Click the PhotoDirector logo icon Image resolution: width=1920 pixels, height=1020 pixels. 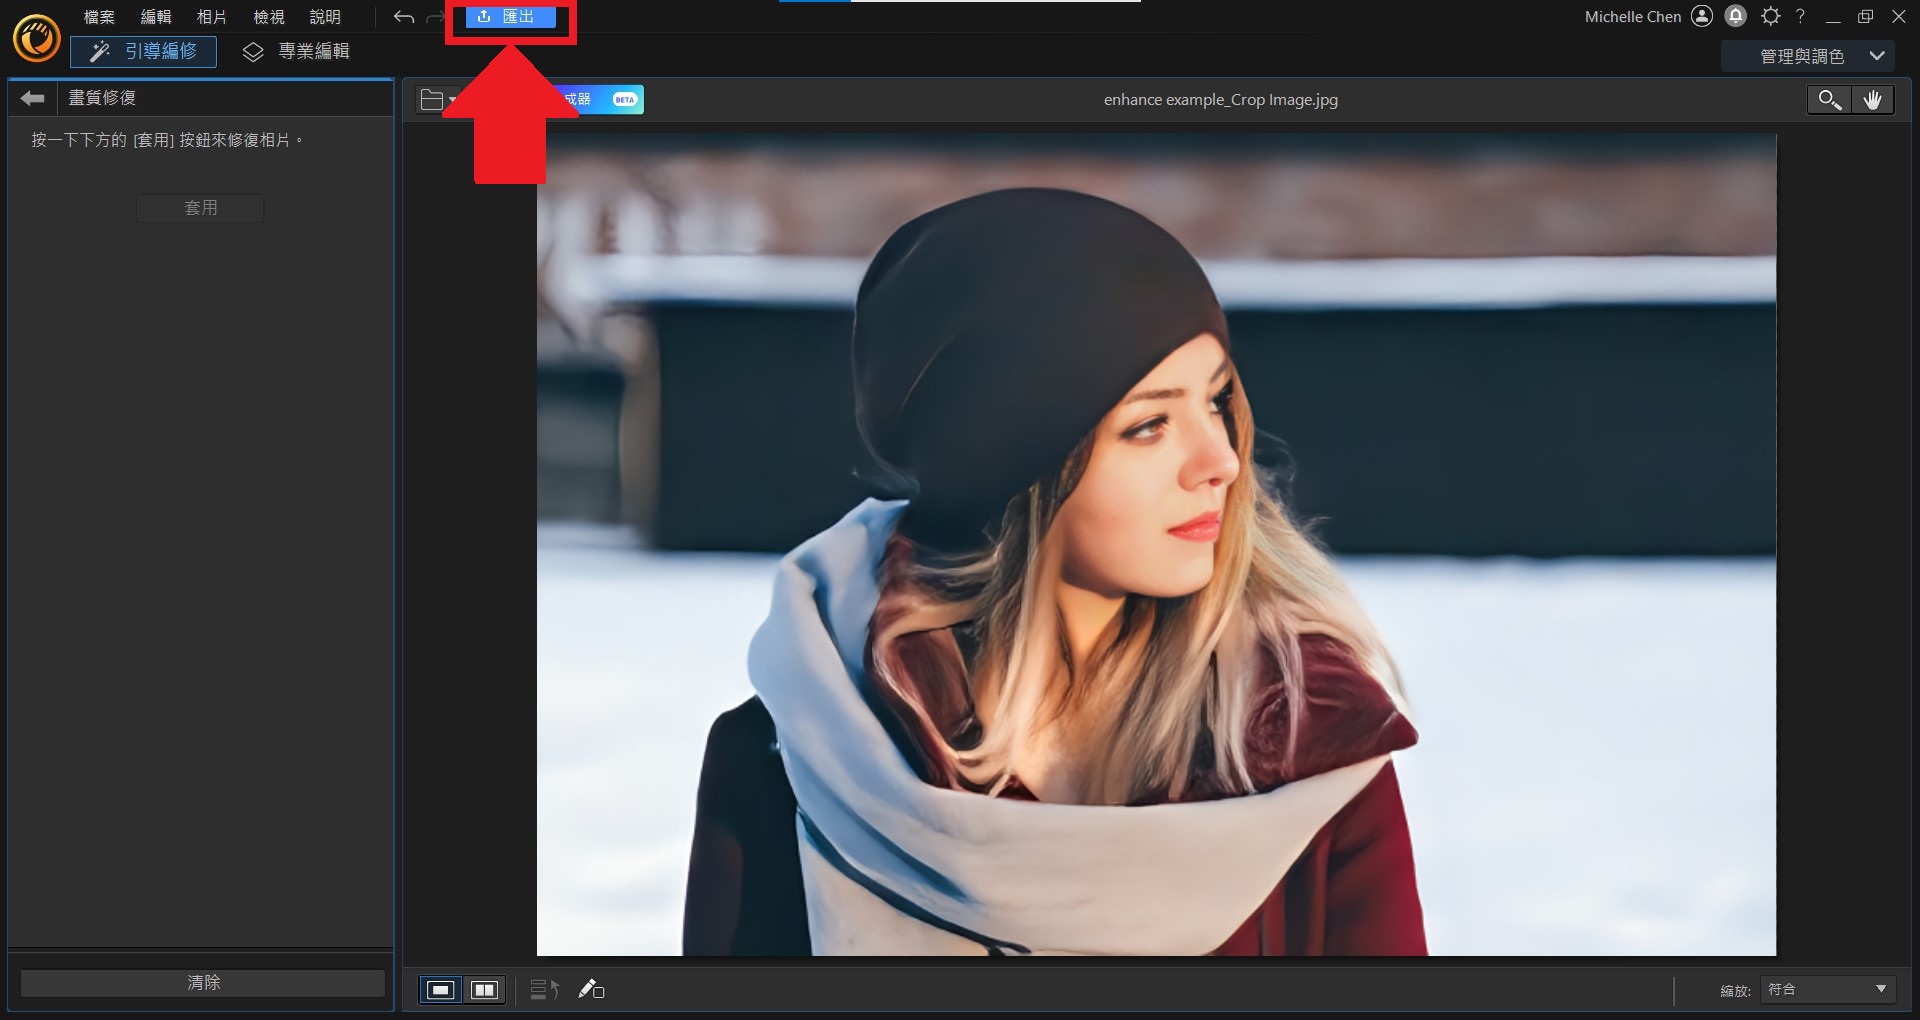(x=36, y=39)
